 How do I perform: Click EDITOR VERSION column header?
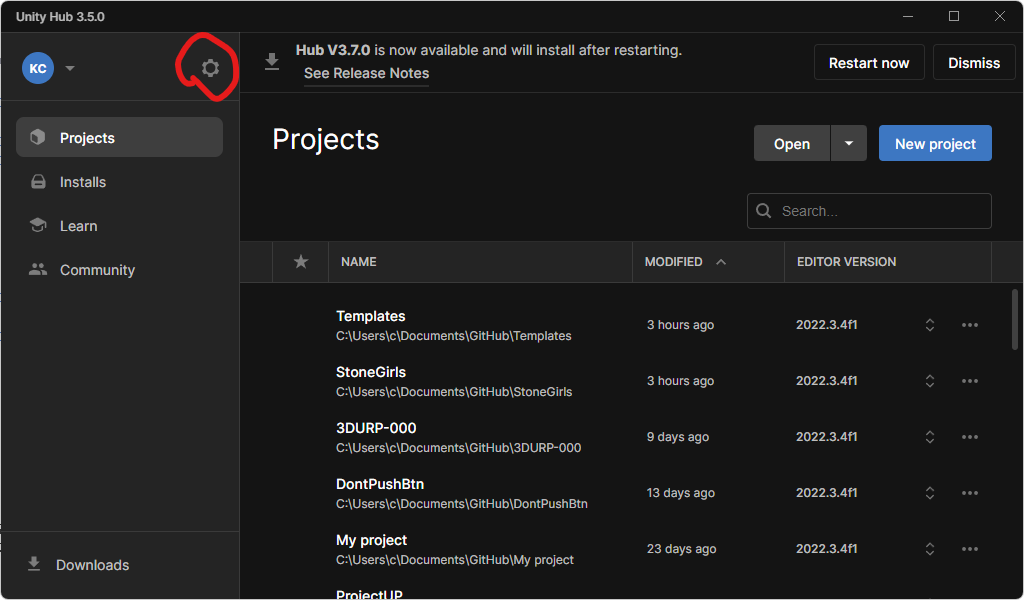[846, 262]
